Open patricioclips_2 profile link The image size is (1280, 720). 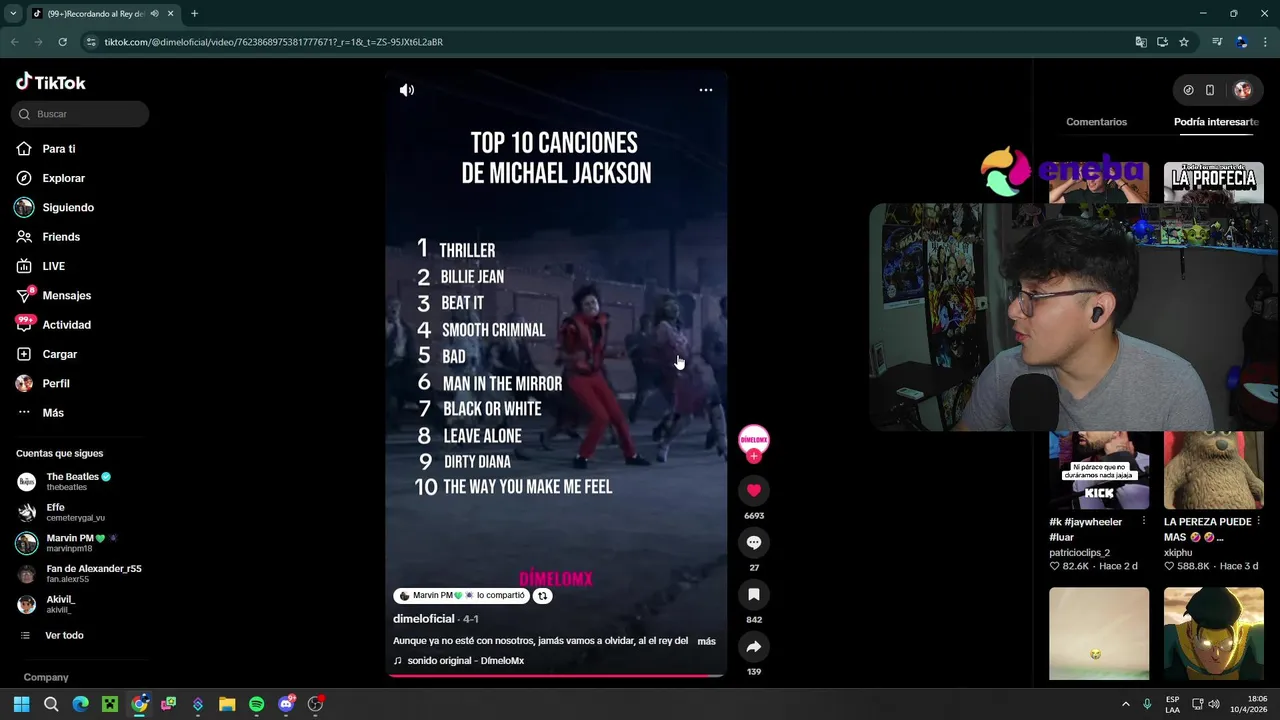1079,552
